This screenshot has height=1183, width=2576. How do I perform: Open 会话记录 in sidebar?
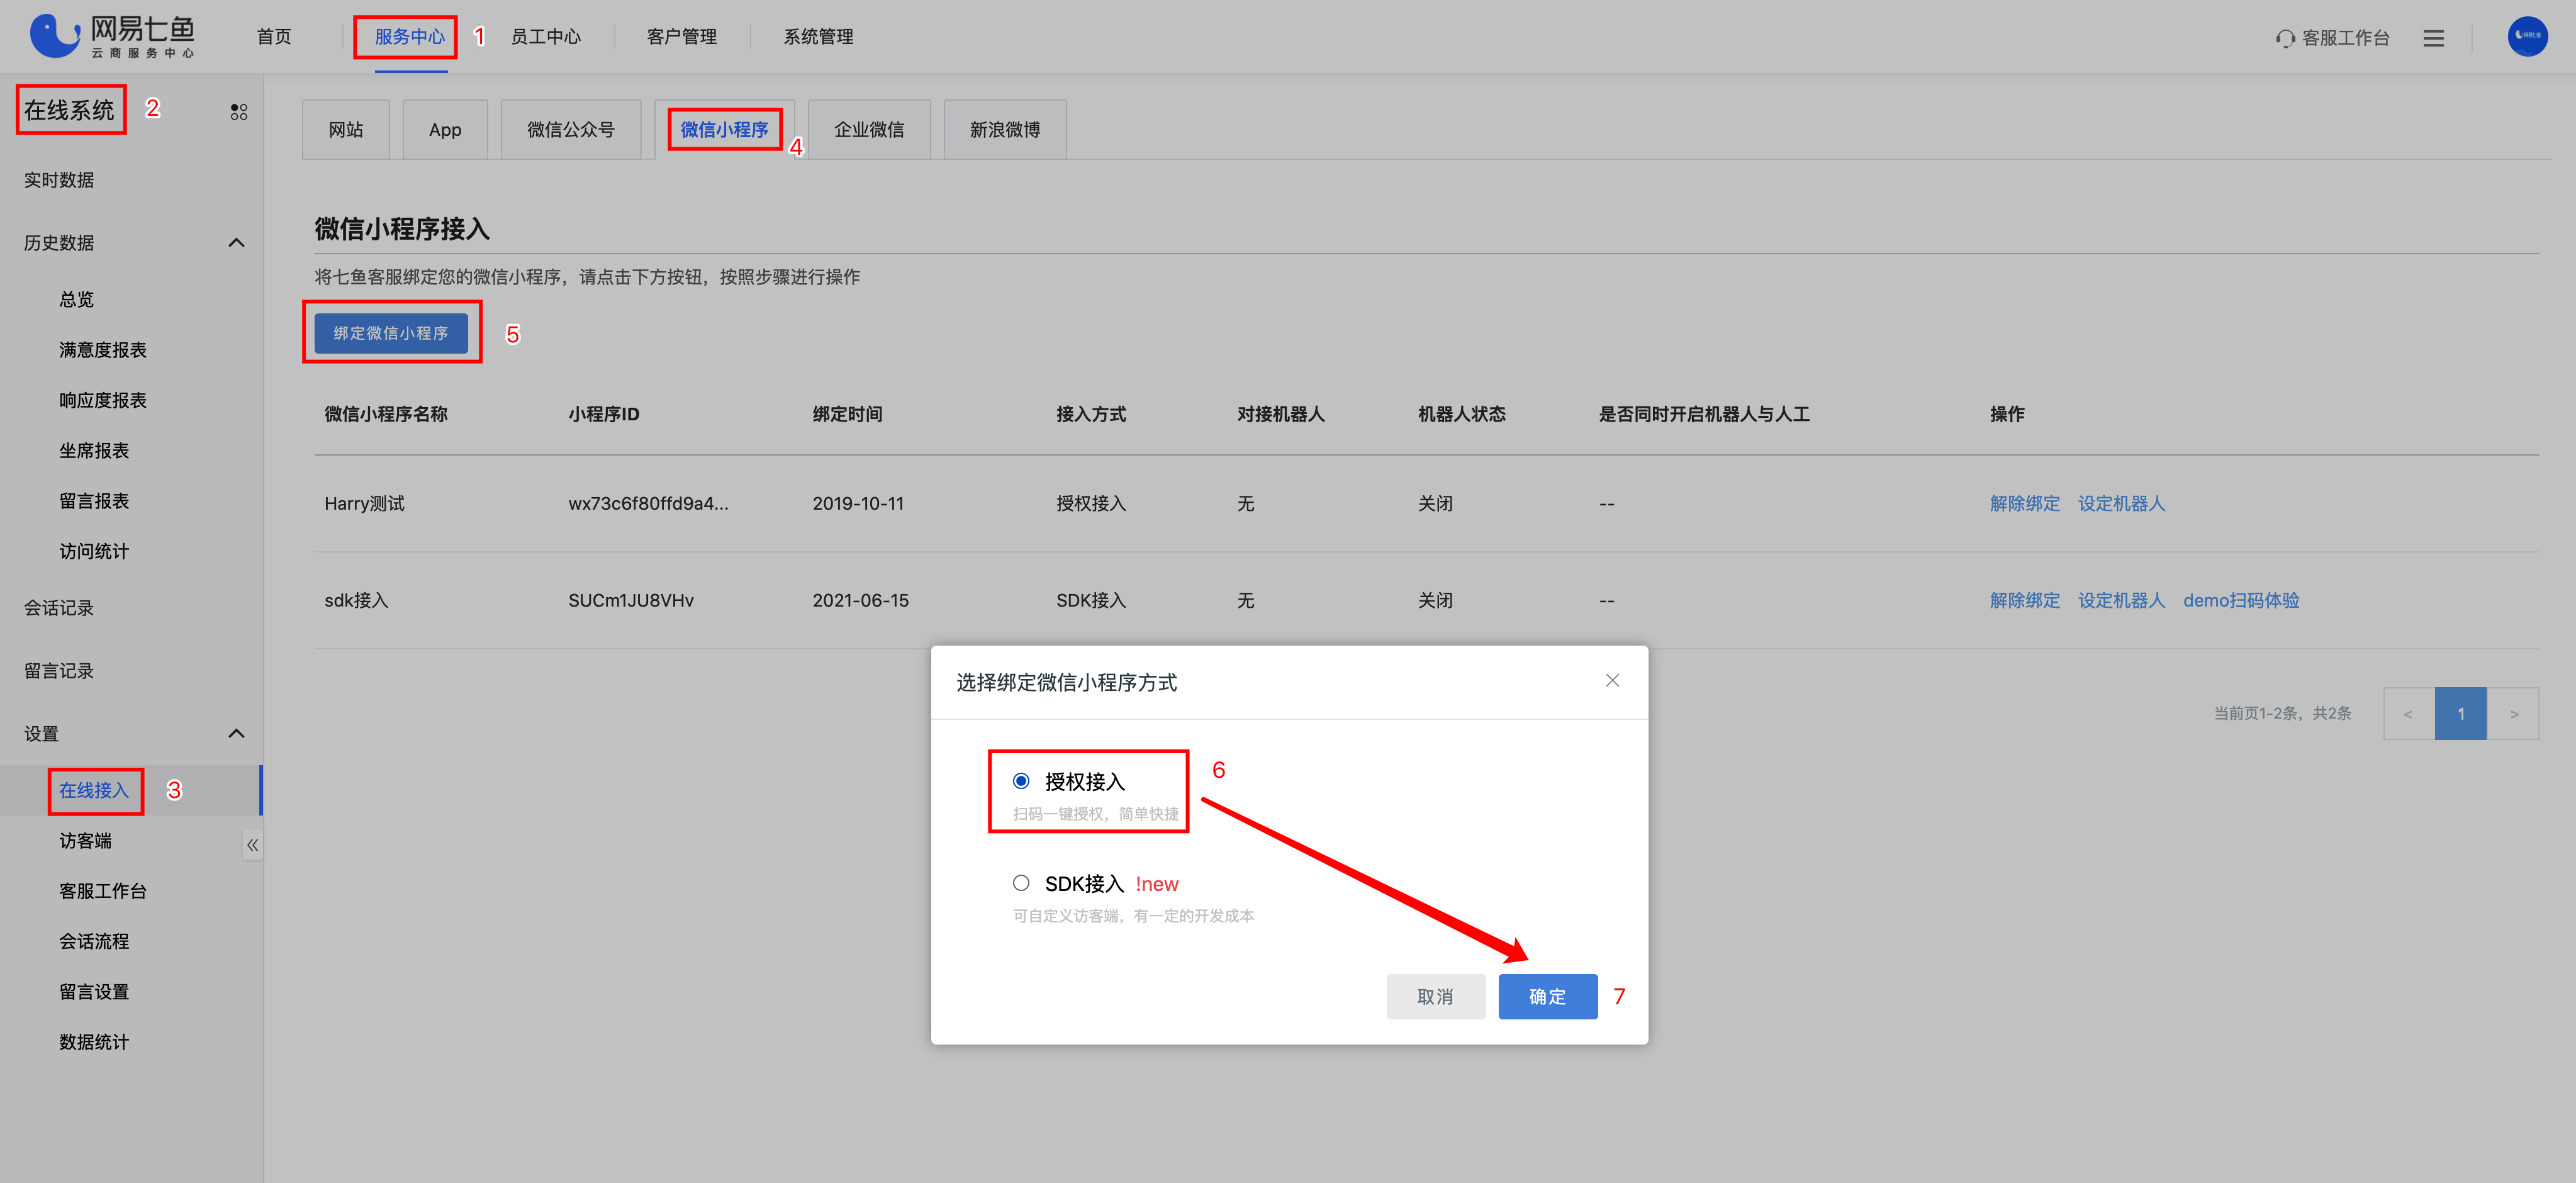coord(59,608)
